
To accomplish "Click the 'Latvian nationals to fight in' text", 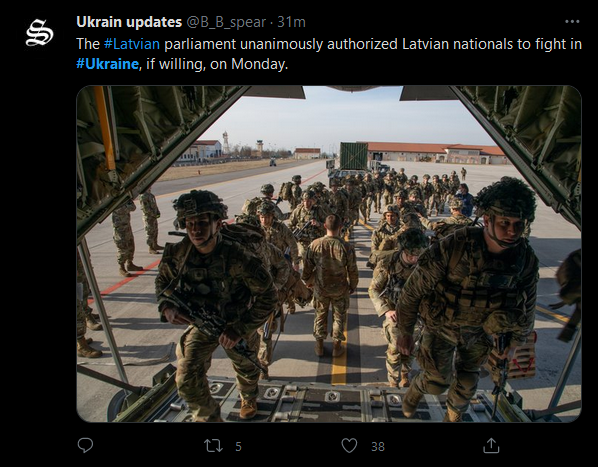I will coord(492,44).
